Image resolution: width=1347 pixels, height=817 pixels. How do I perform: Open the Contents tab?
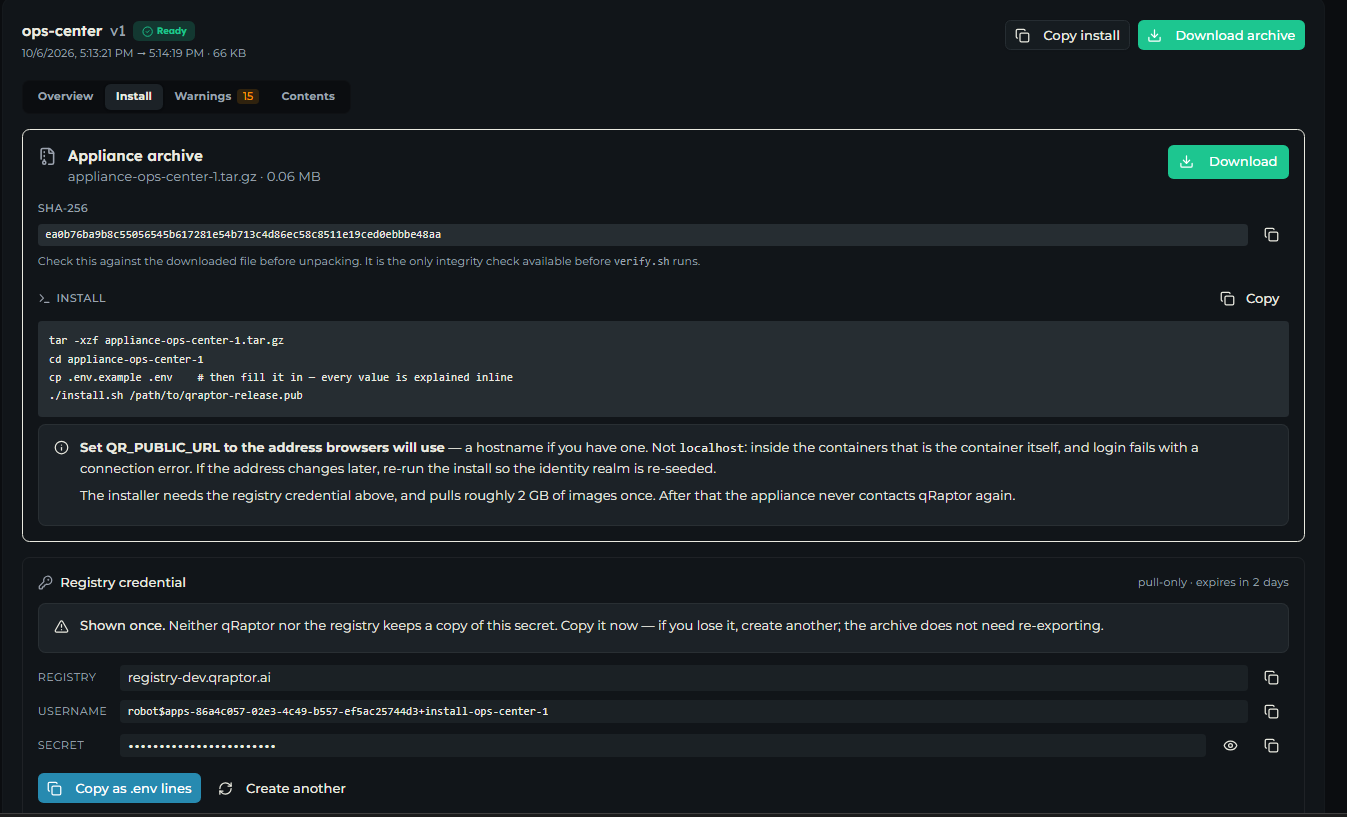coord(308,97)
